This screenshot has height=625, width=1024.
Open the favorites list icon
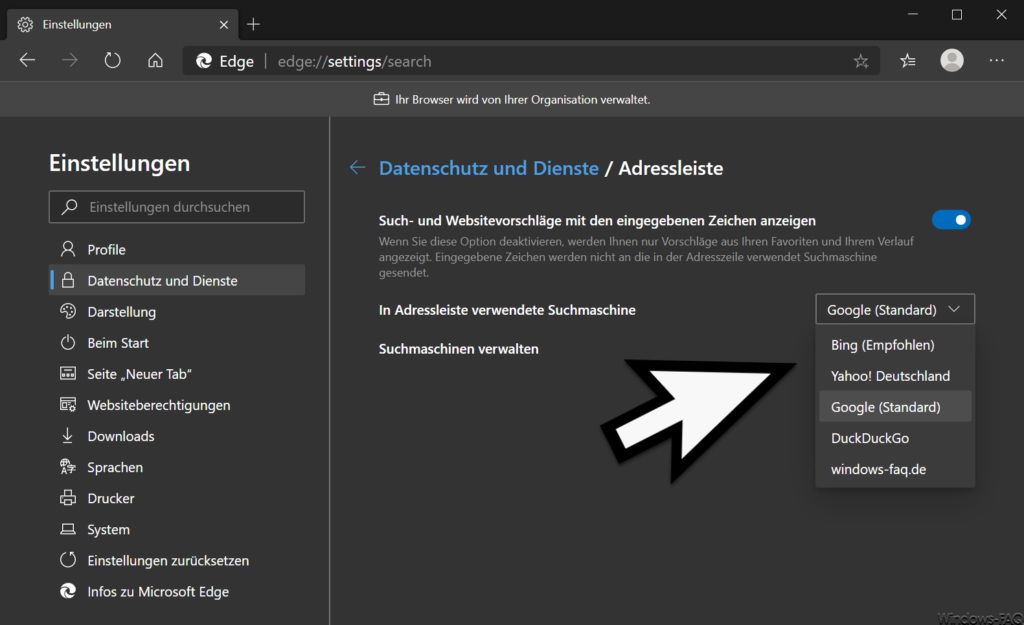pos(908,61)
